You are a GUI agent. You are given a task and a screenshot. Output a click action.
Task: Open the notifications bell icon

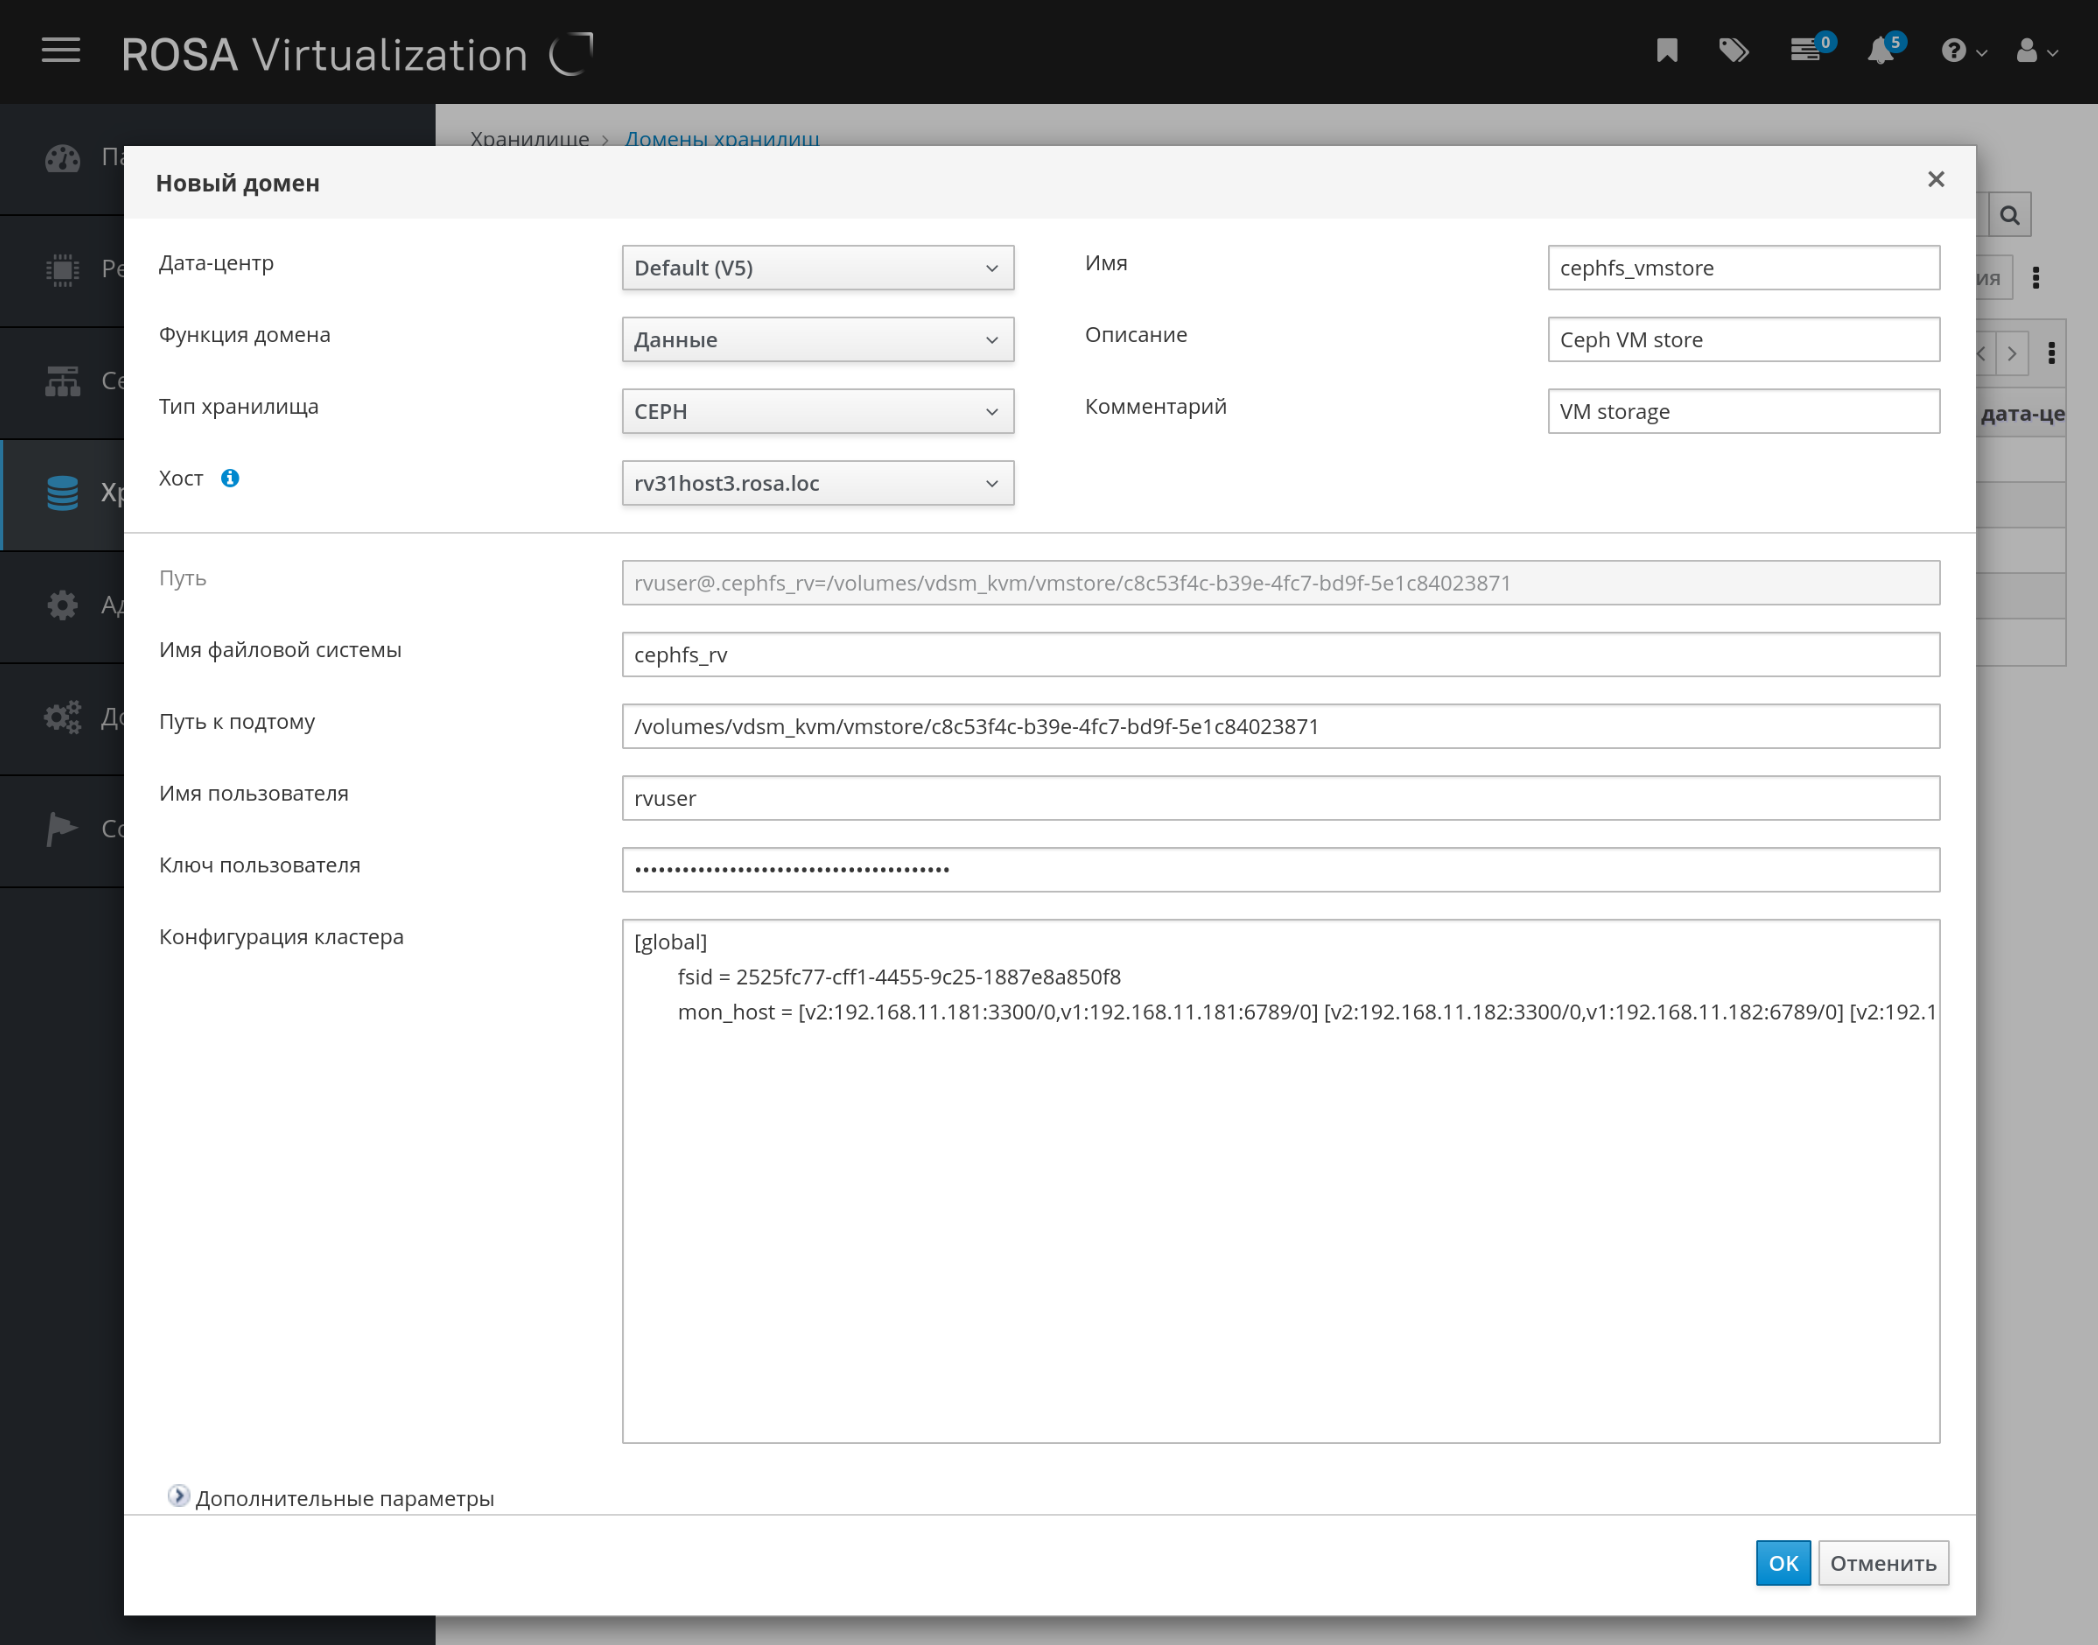click(x=1881, y=50)
